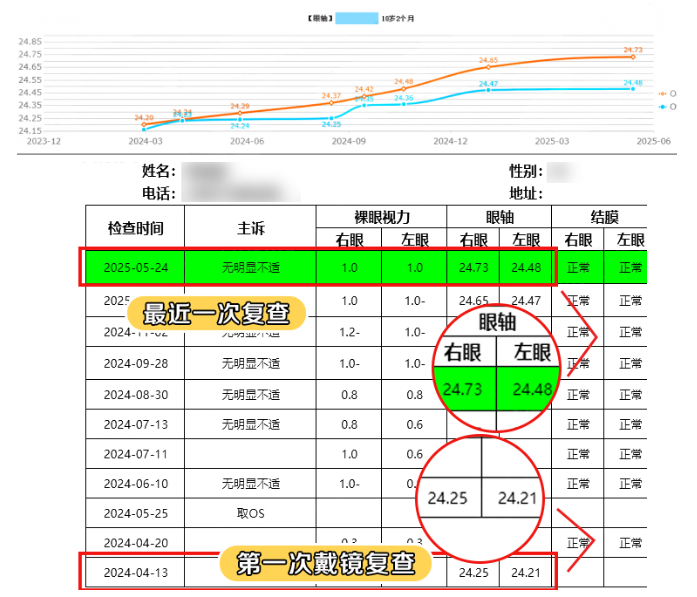The image size is (697, 597).
Task: Select the 2024-08-30 date cell
Action: 135,395
